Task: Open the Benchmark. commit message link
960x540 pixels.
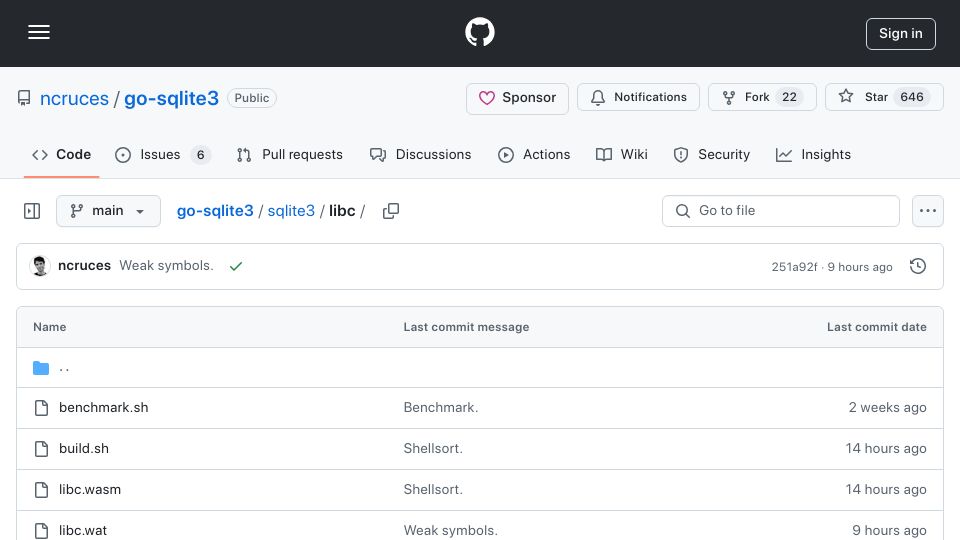Action: [441, 408]
